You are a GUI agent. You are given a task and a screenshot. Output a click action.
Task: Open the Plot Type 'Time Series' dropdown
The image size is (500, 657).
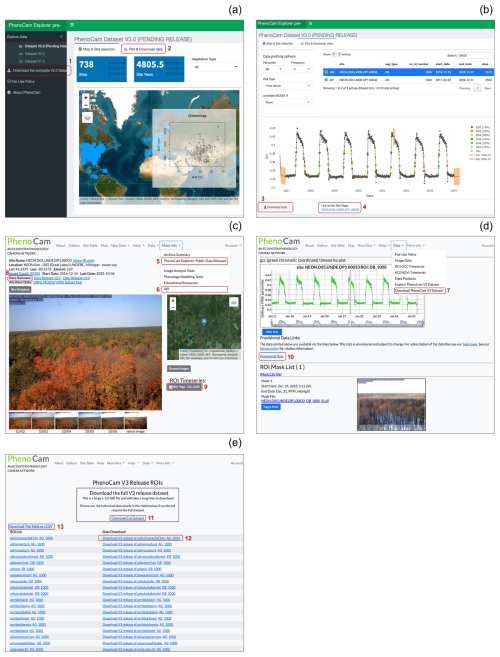click(288, 85)
